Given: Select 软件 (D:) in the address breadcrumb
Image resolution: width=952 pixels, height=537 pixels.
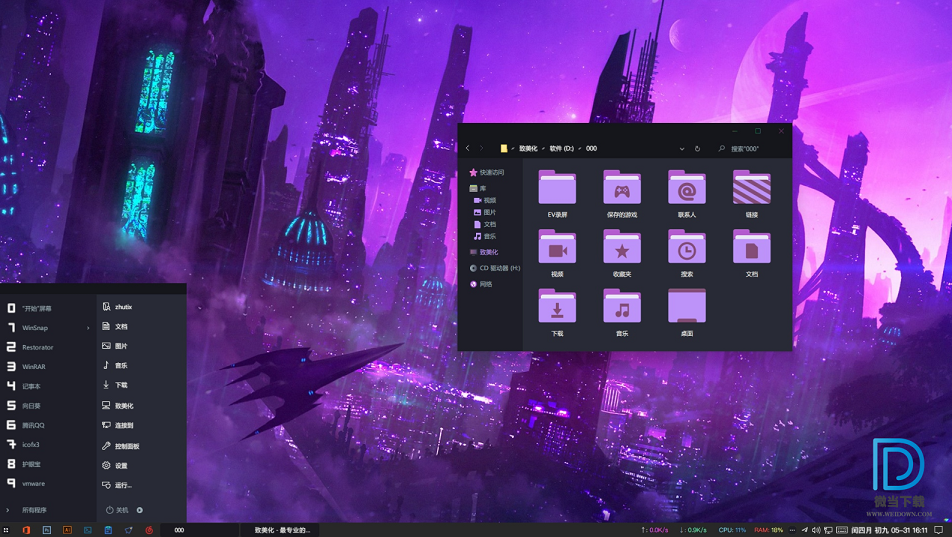Looking at the screenshot, I should (562, 148).
